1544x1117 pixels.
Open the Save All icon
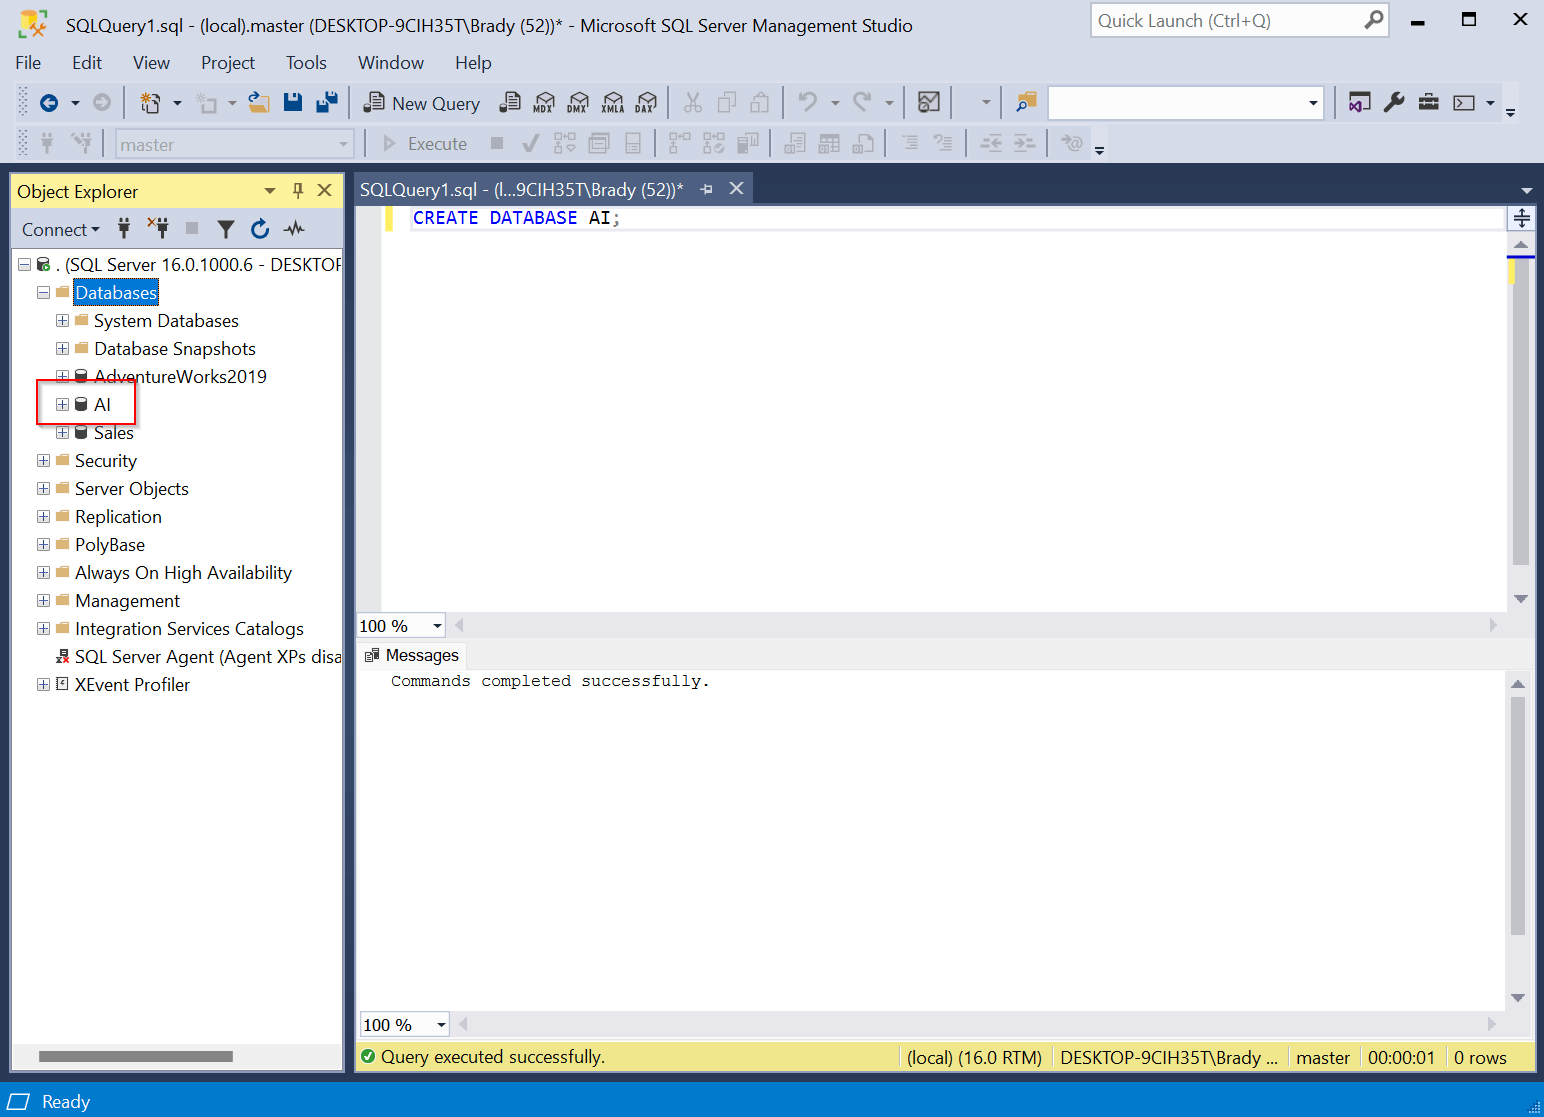[326, 102]
